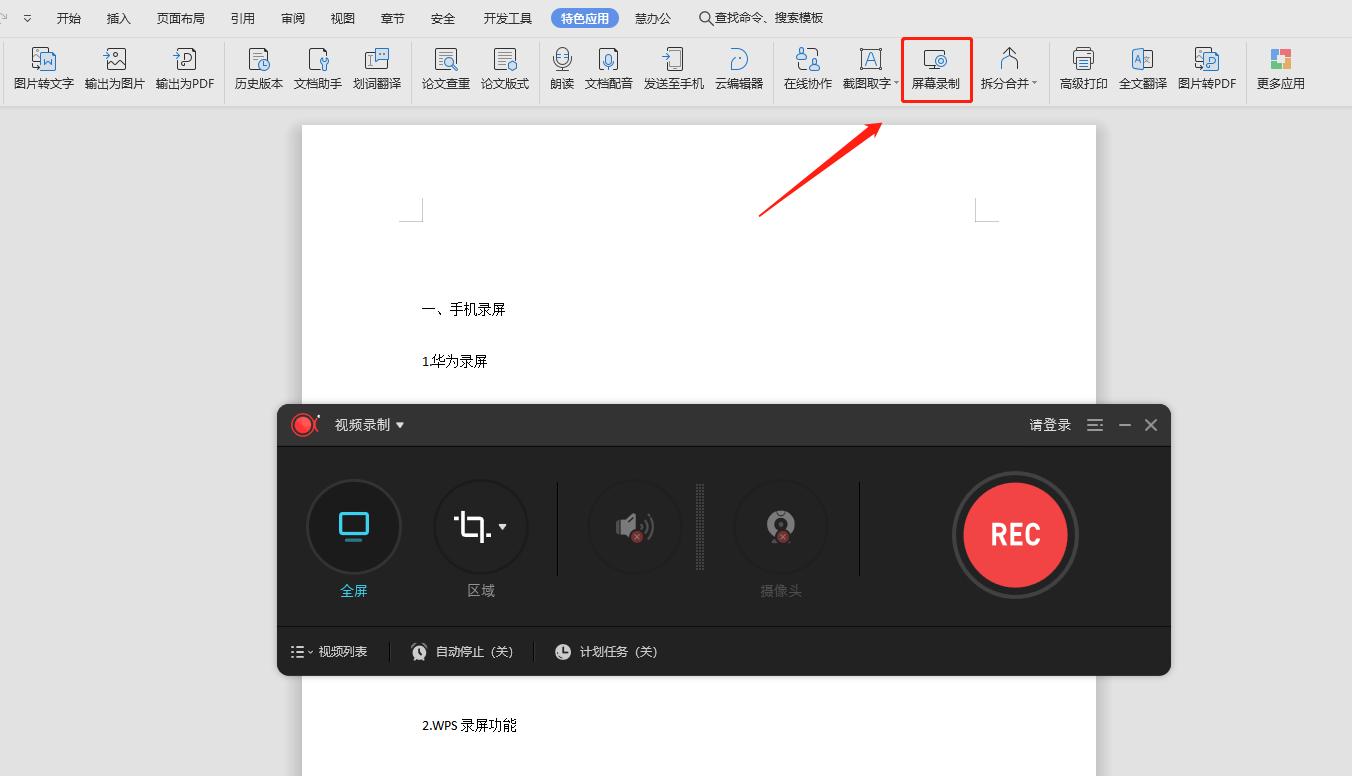This screenshot has height=776, width=1352.
Task: Enable the 摄像头 webcam in the recorder
Action: [781, 527]
